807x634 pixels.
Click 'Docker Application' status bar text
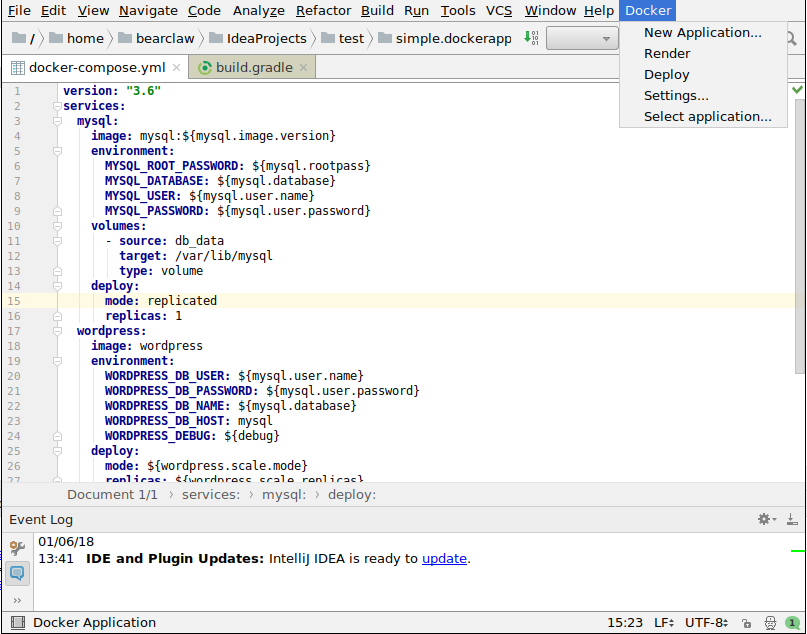pyautogui.click(x=94, y=623)
